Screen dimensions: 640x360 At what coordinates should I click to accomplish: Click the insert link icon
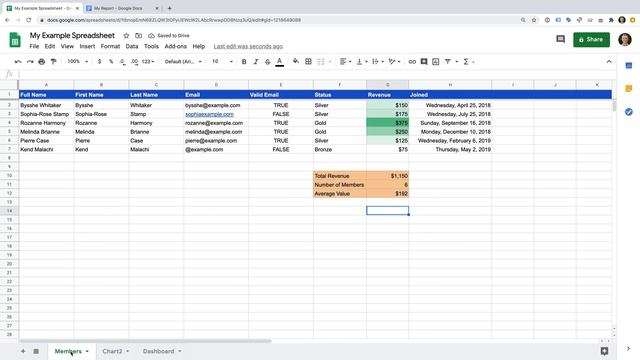coord(412,62)
